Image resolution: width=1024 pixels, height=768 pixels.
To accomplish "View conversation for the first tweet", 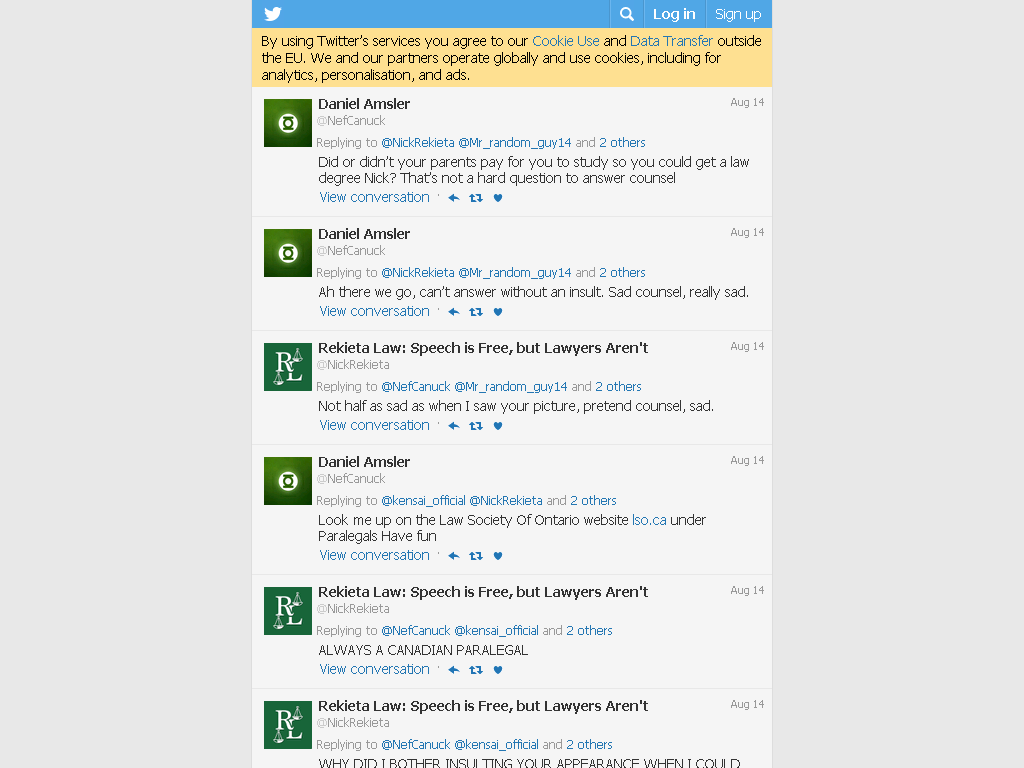I will [x=374, y=197].
